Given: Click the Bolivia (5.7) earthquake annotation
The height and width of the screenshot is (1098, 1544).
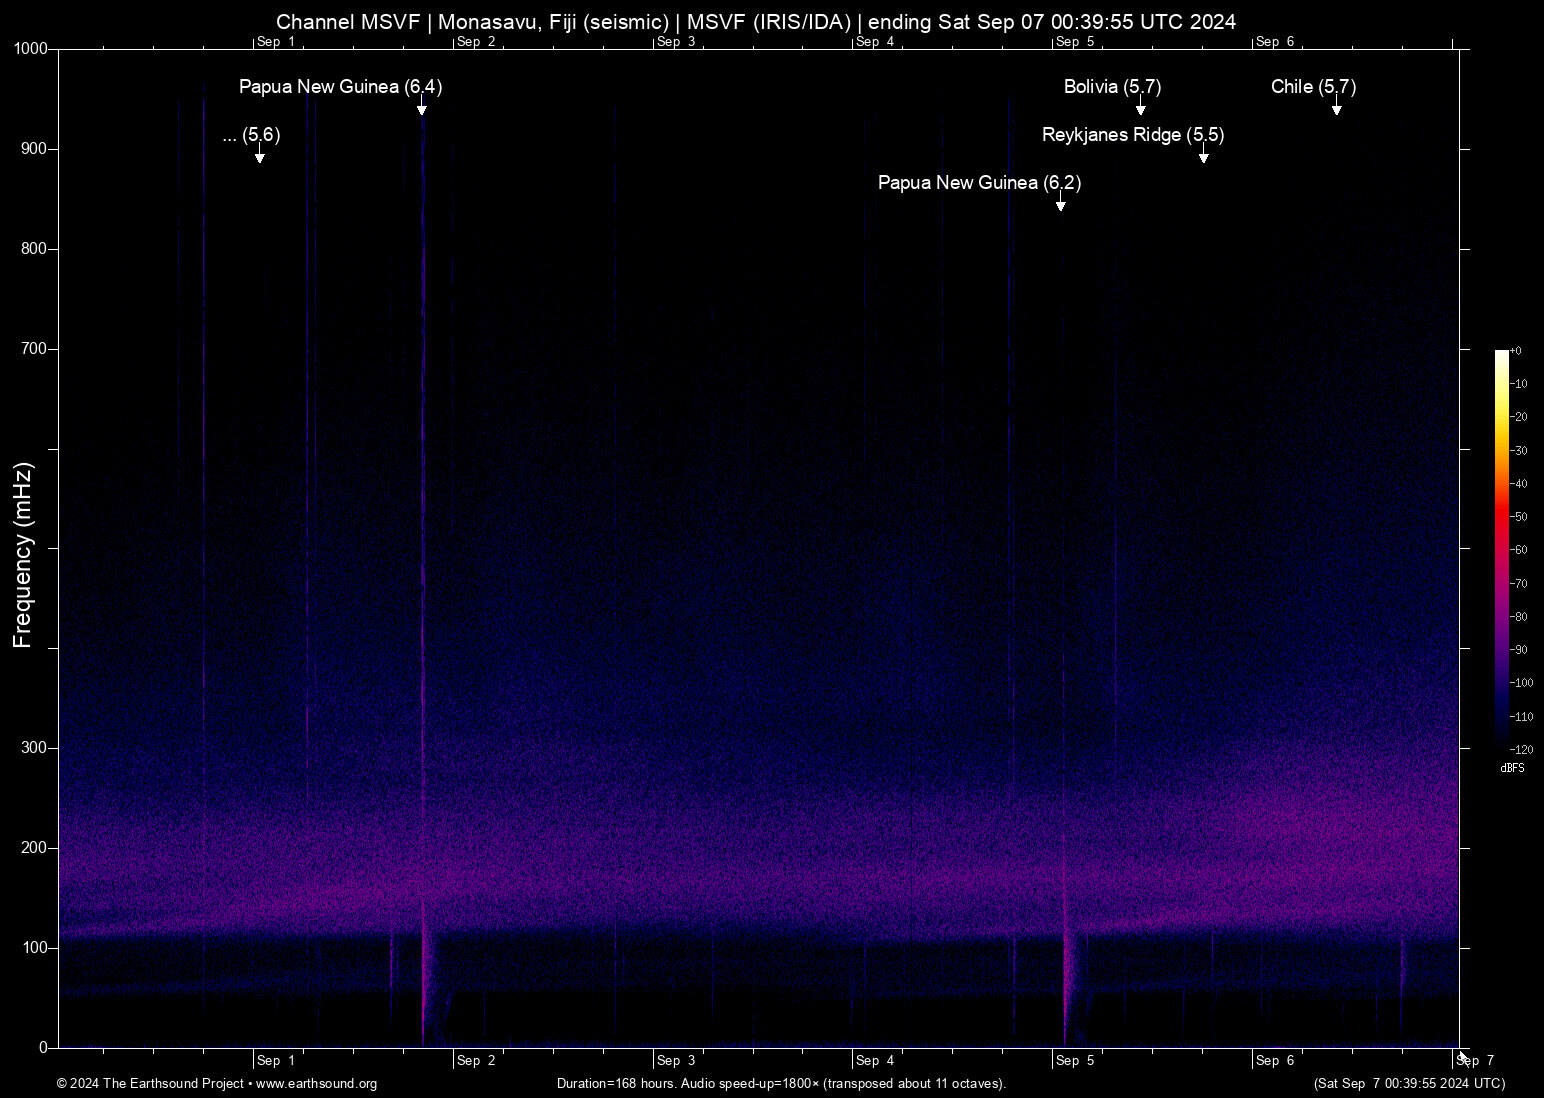Looking at the screenshot, I should coord(1112,87).
